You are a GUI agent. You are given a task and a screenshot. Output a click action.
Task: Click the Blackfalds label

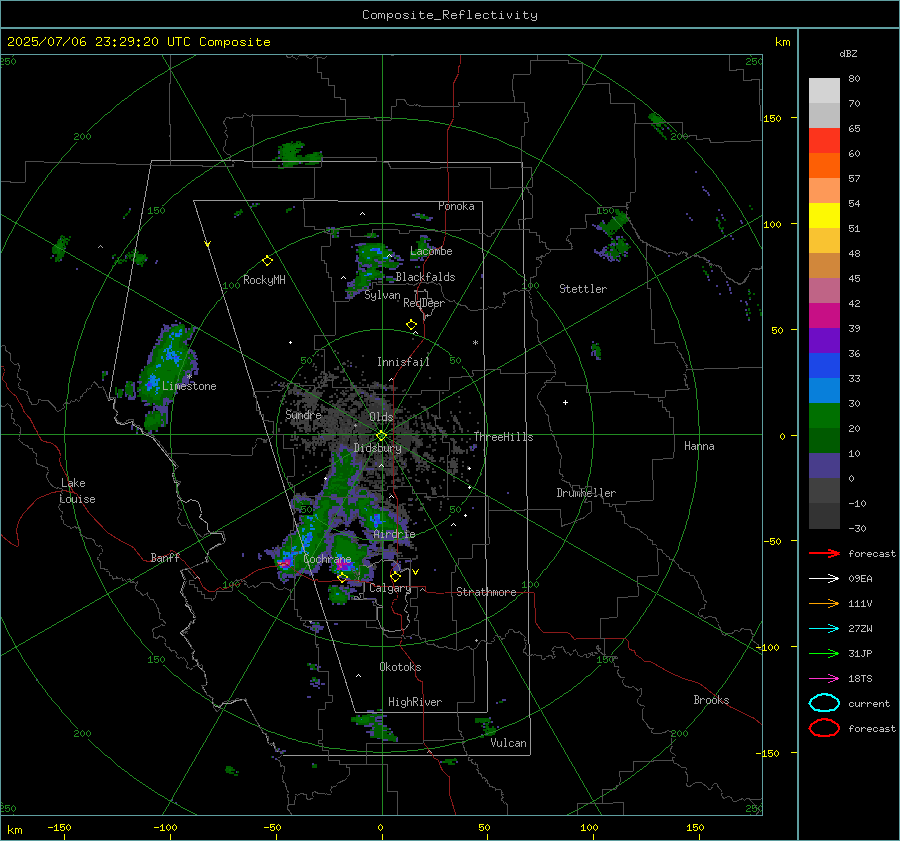tap(425, 277)
